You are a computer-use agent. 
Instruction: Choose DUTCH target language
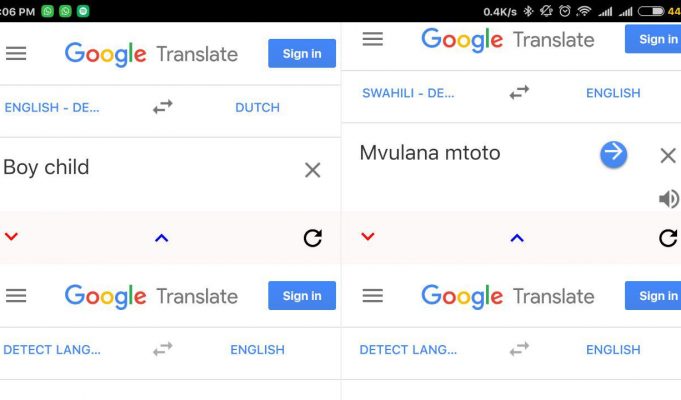click(258, 107)
